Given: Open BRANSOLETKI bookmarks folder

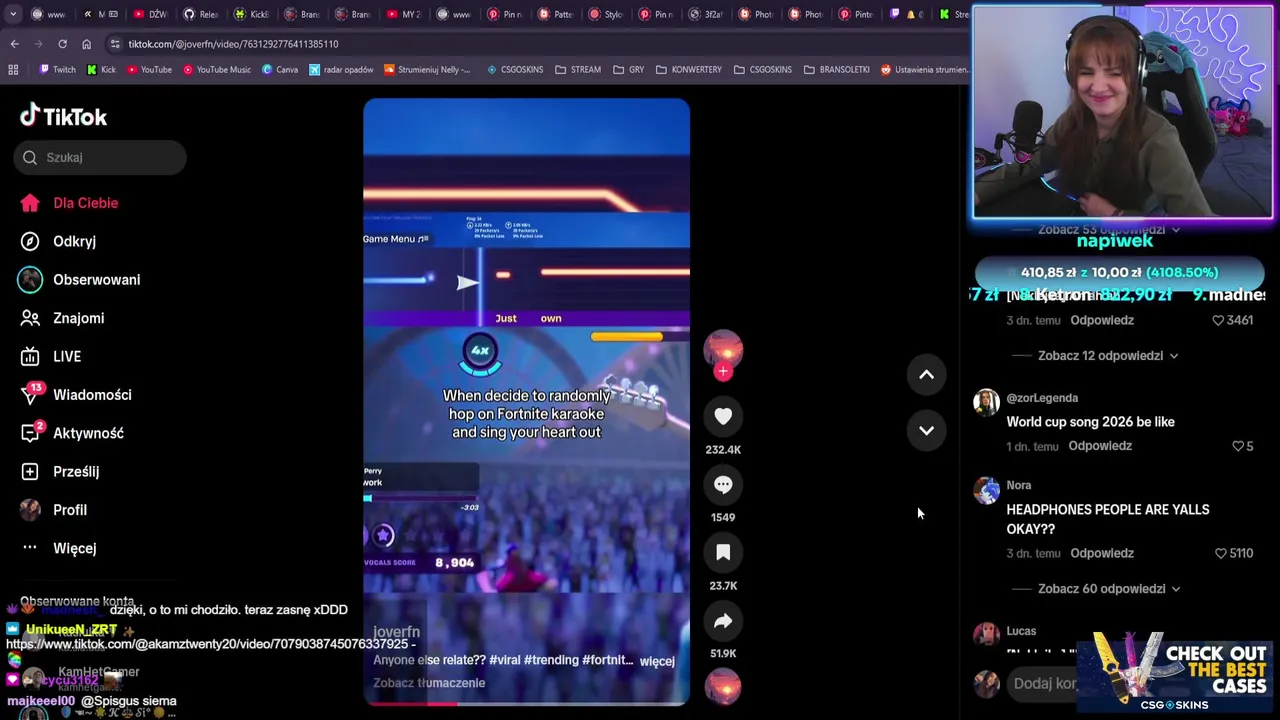Looking at the screenshot, I should click(836, 70).
